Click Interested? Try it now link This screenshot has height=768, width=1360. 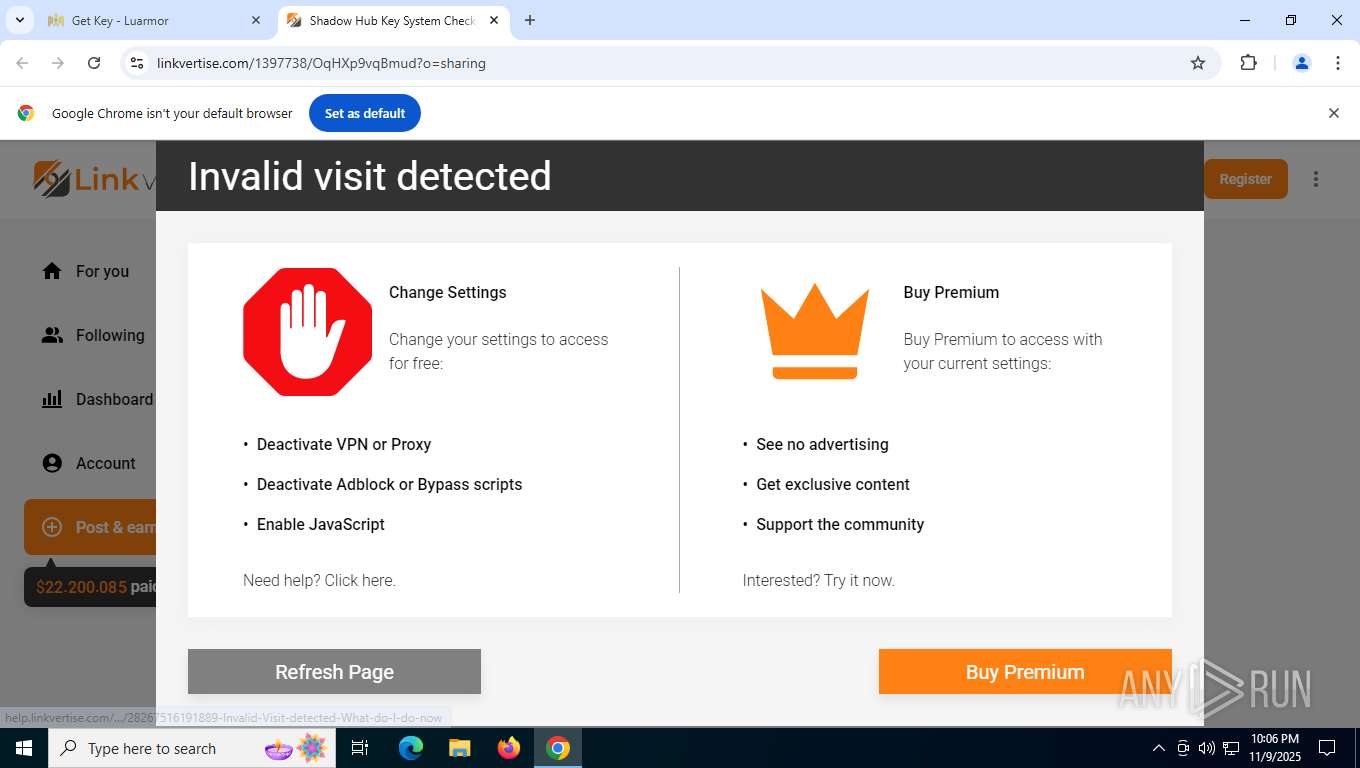point(818,580)
